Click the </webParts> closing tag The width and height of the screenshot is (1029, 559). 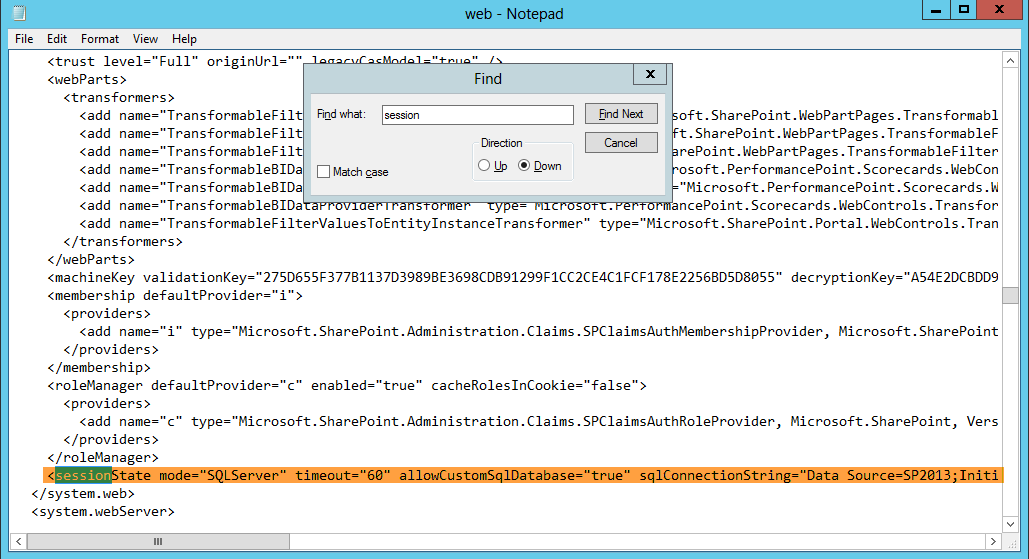click(91, 259)
